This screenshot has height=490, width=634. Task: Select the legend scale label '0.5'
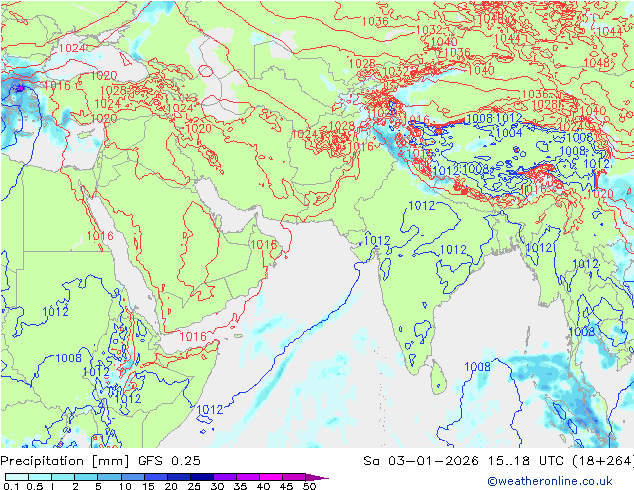pos(34,486)
